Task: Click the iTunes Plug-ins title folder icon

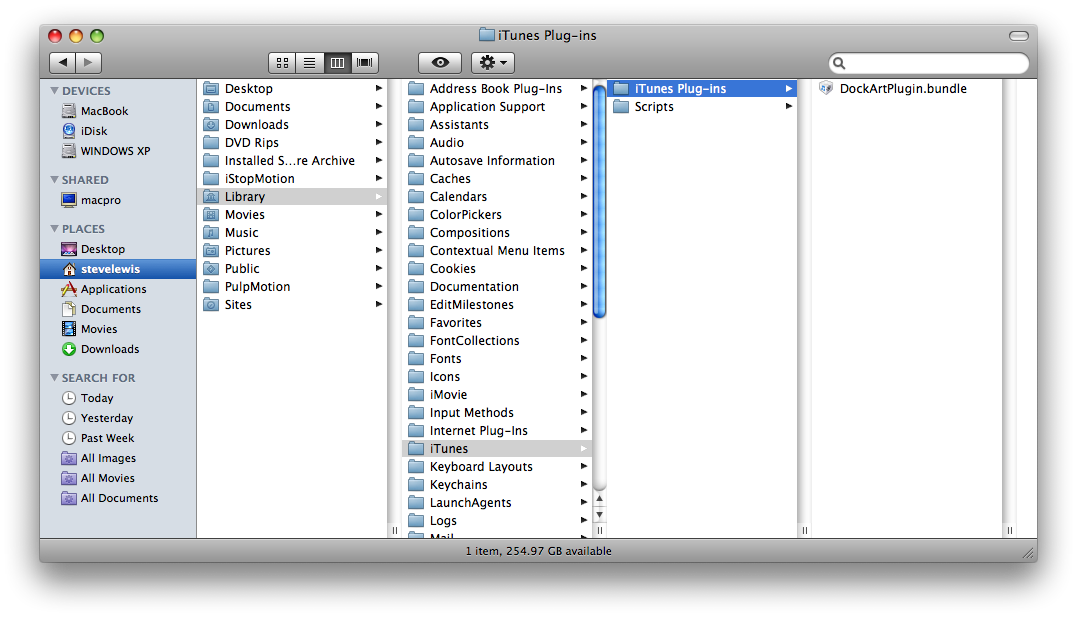Action: tap(487, 34)
